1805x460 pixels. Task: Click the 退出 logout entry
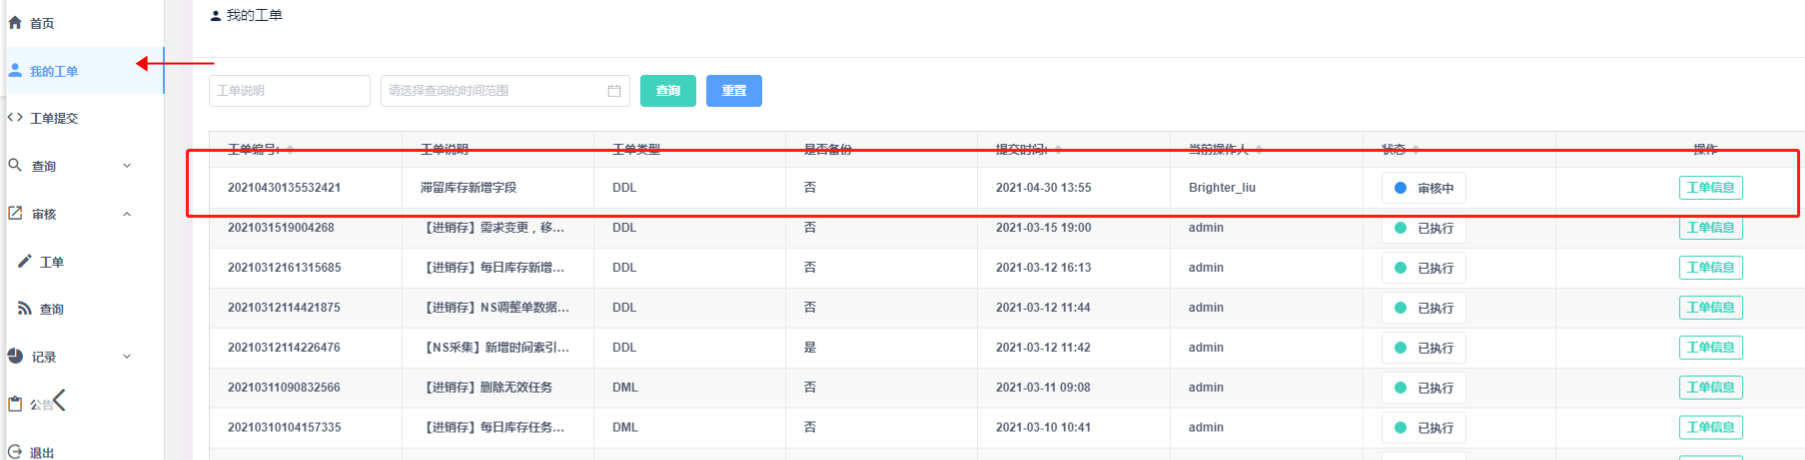click(x=84, y=452)
